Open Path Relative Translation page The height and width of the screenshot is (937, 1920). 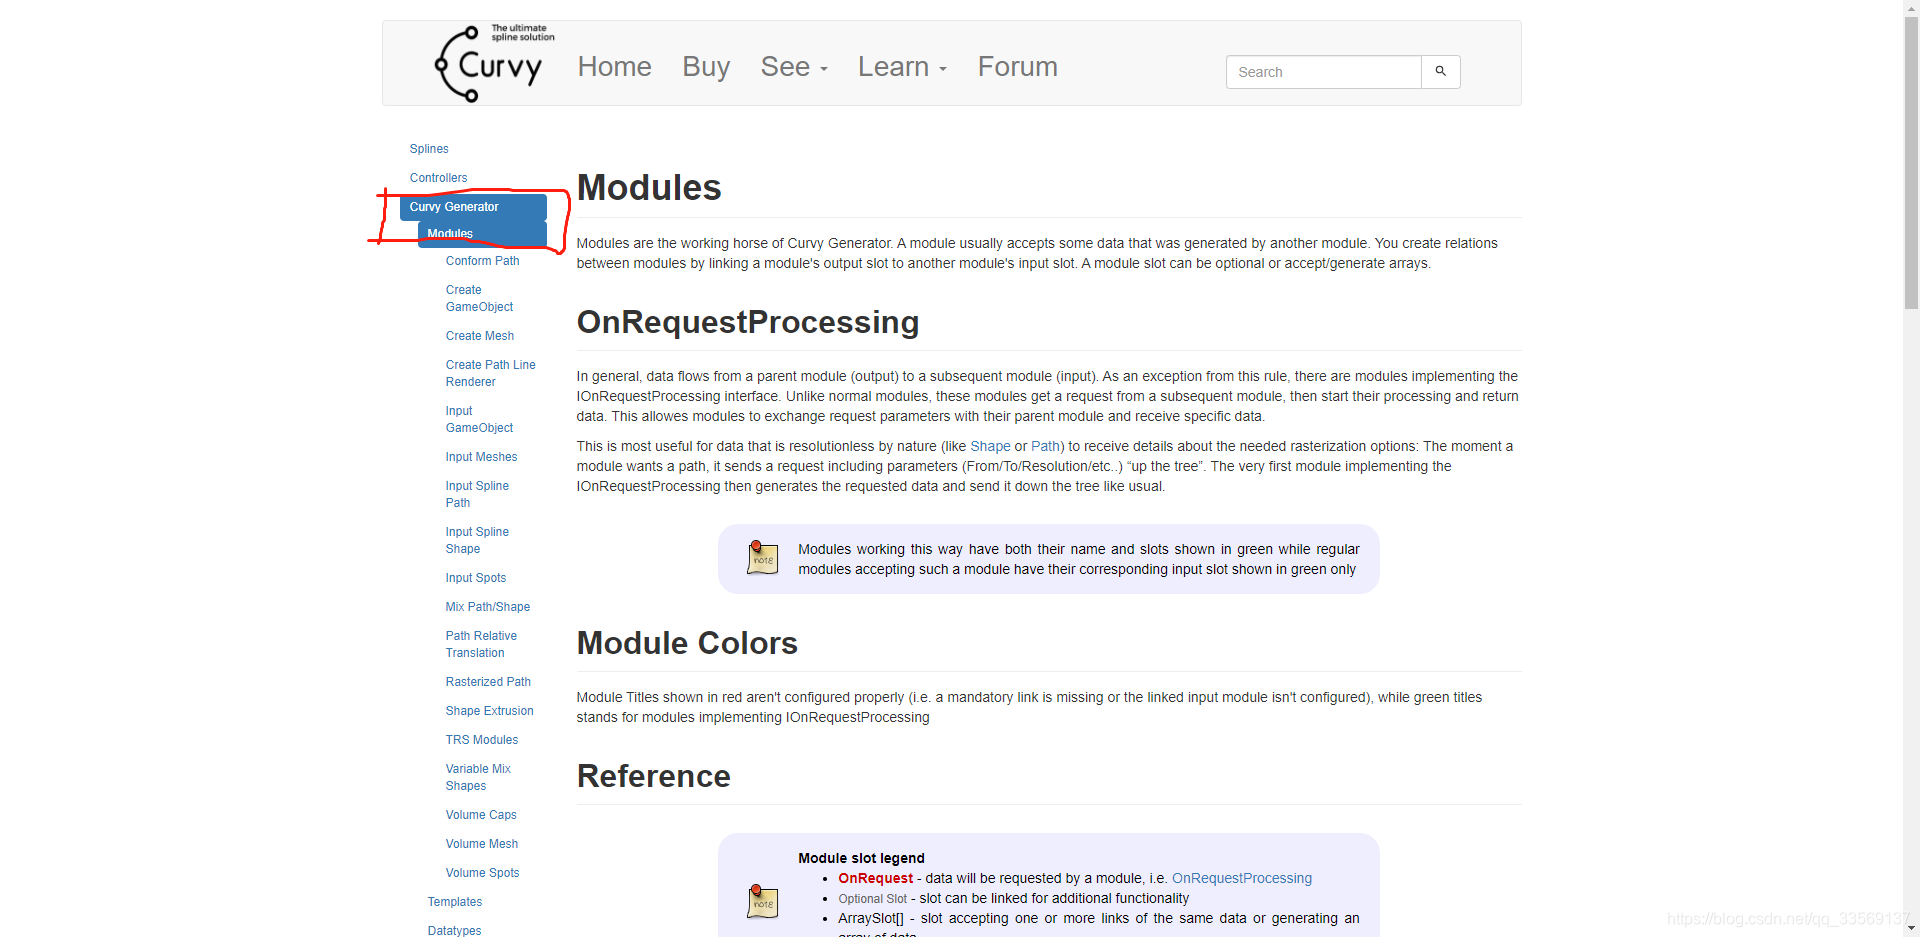(481, 644)
